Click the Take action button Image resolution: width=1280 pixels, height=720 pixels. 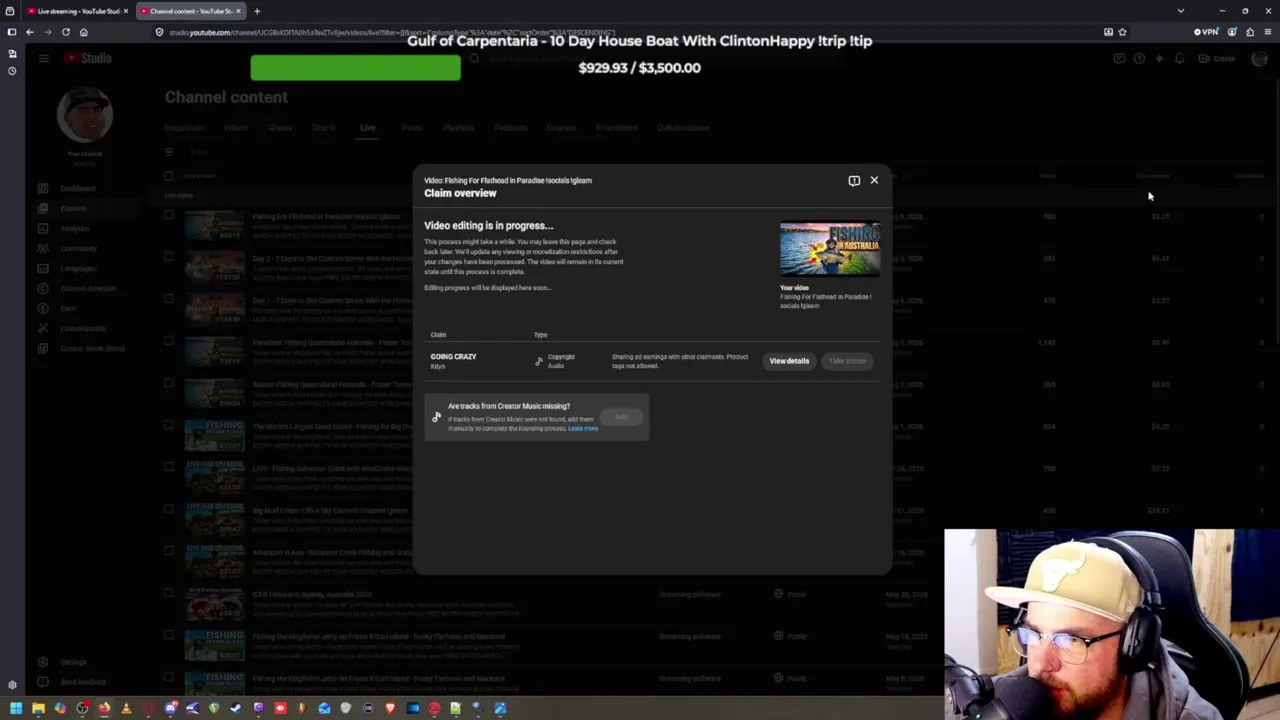pos(847,361)
